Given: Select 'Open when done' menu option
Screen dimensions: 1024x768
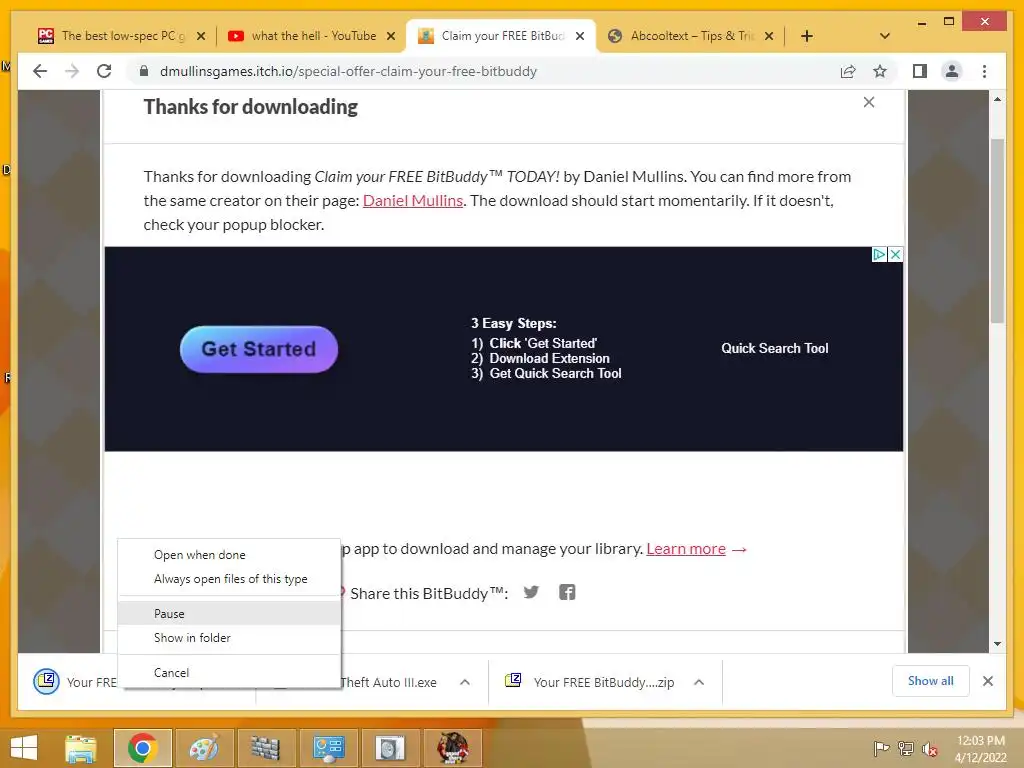Looking at the screenshot, I should (229, 554).
